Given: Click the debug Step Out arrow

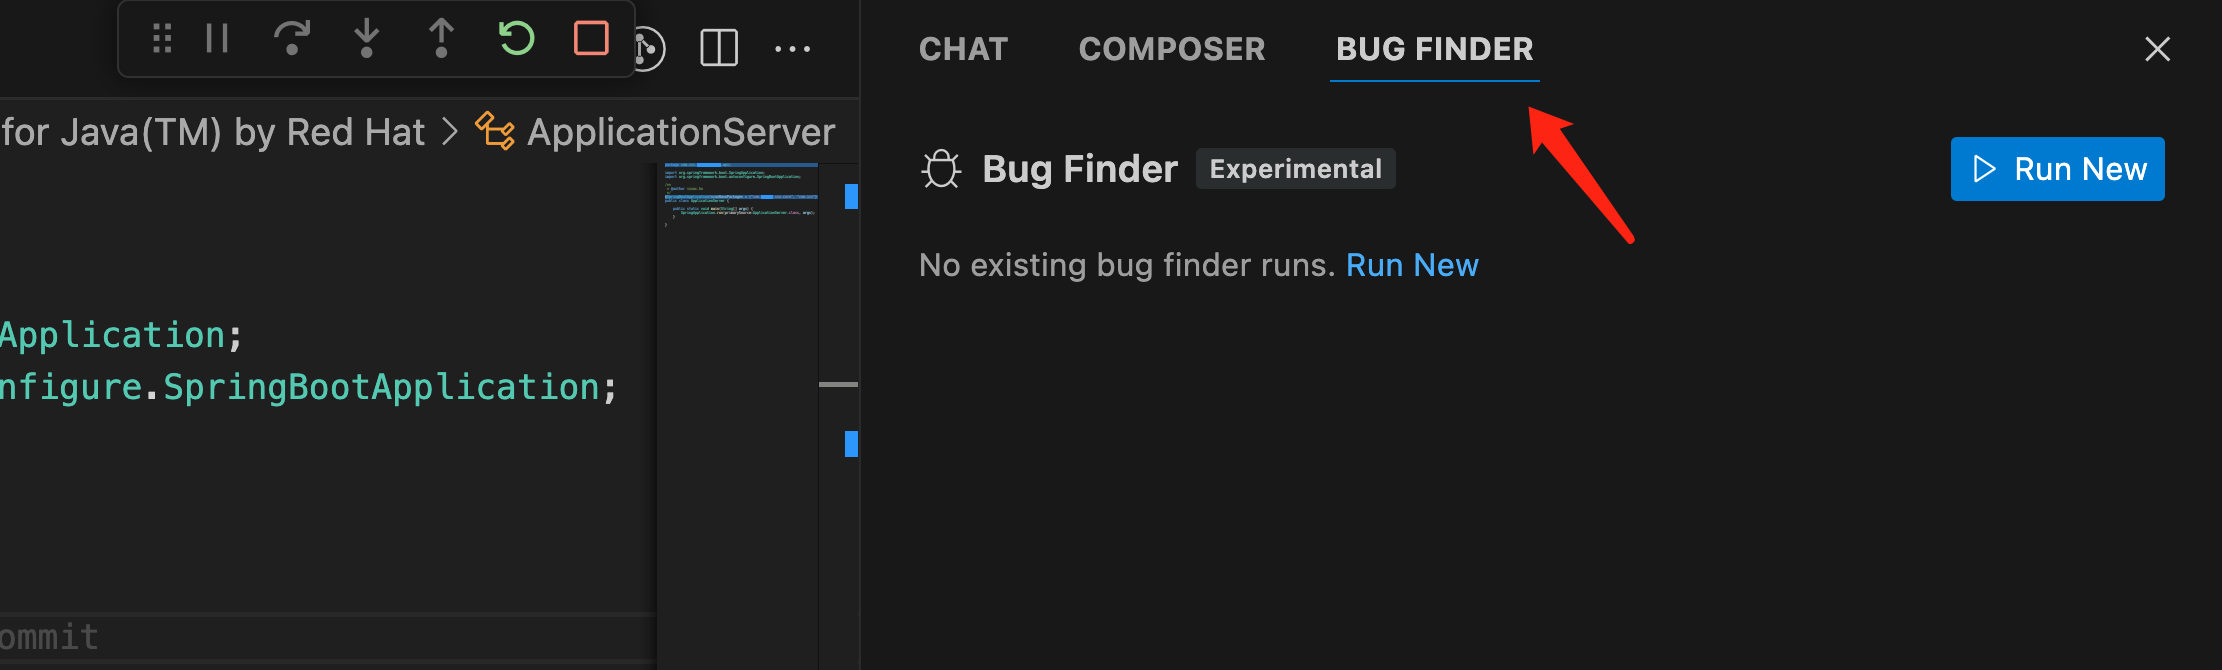Looking at the screenshot, I should [441, 39].
